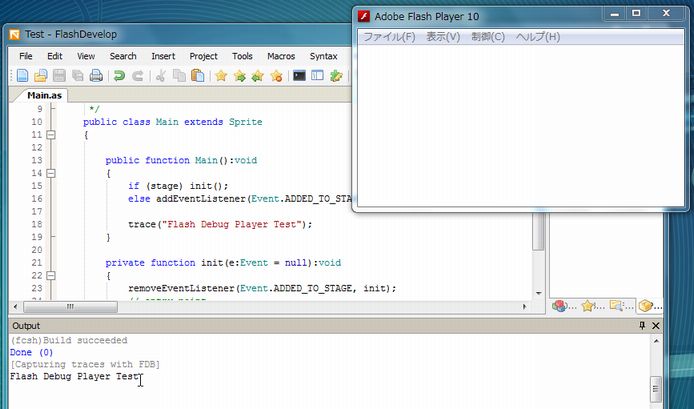
Task: Collapse the class code fold at line 11
Action: (51, 135)
